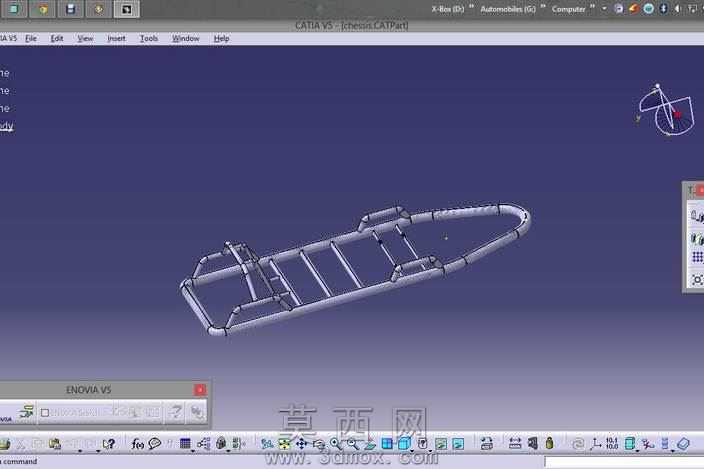Click the grid dots icon in right panel
This screenshot has height=469, width=704.
(697, 257)
